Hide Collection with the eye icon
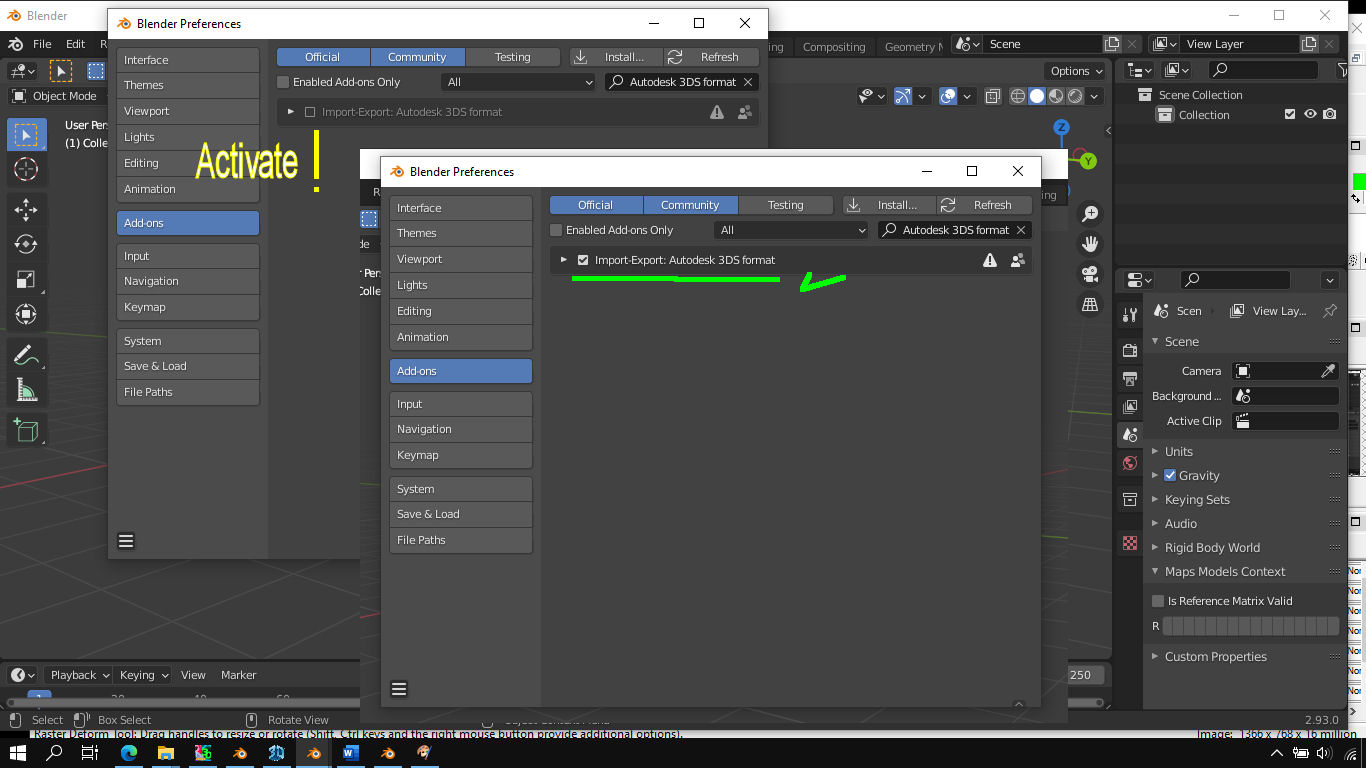 pos(1310,115)
